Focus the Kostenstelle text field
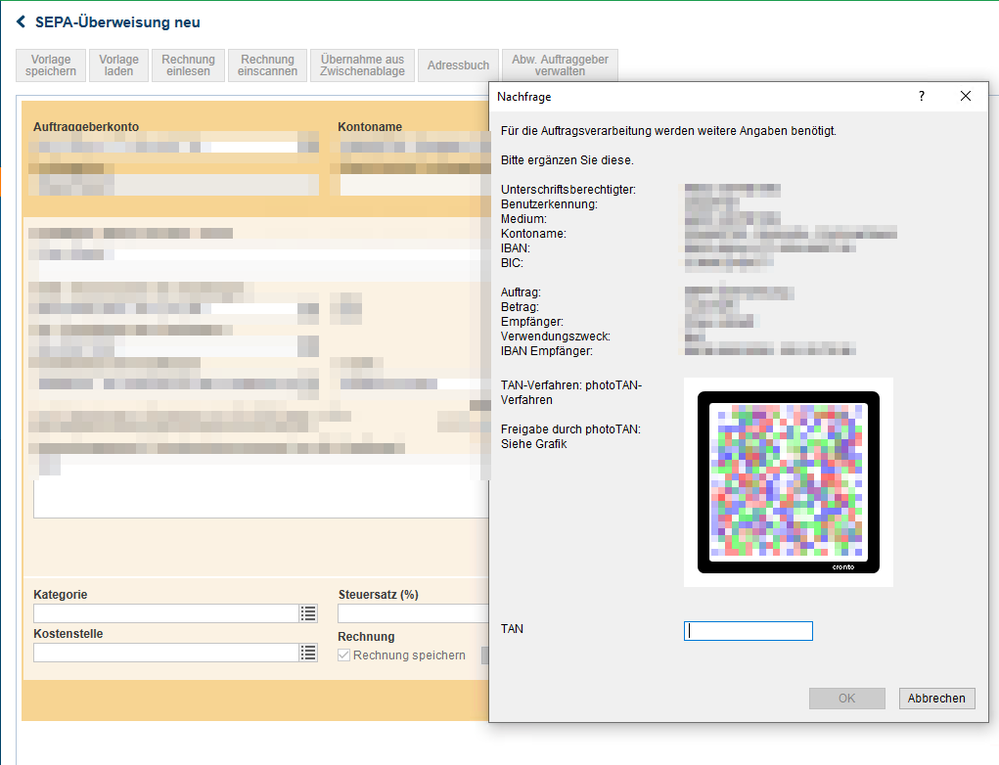Screen dimensions: 999x765 (166, 653)
